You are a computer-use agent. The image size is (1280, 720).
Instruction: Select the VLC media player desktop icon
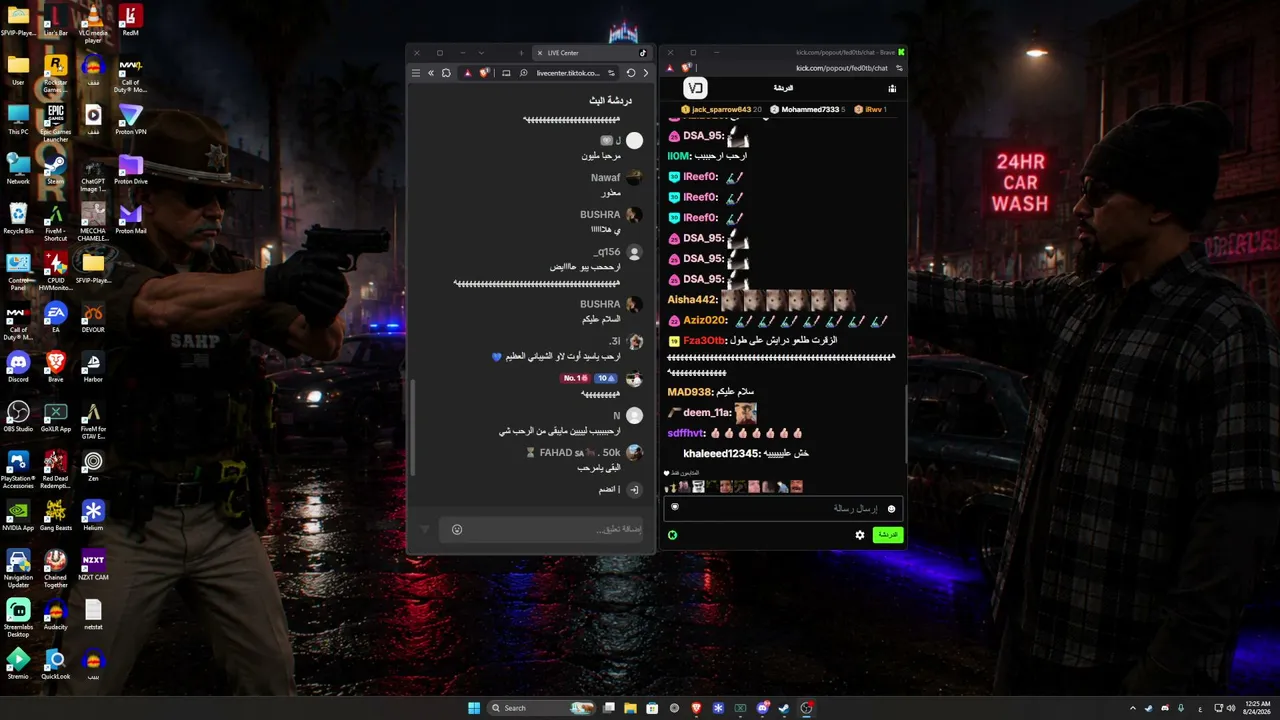tap(93, 24)
